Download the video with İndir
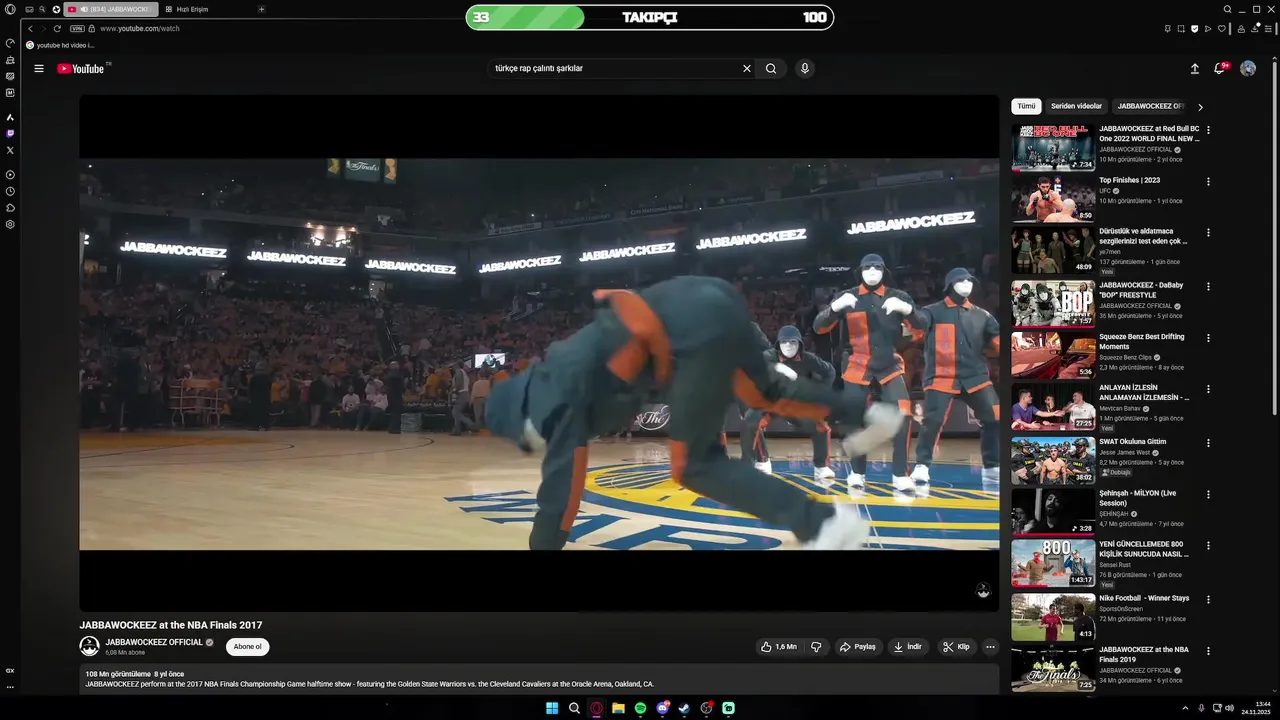 click(x=908, y=647)
